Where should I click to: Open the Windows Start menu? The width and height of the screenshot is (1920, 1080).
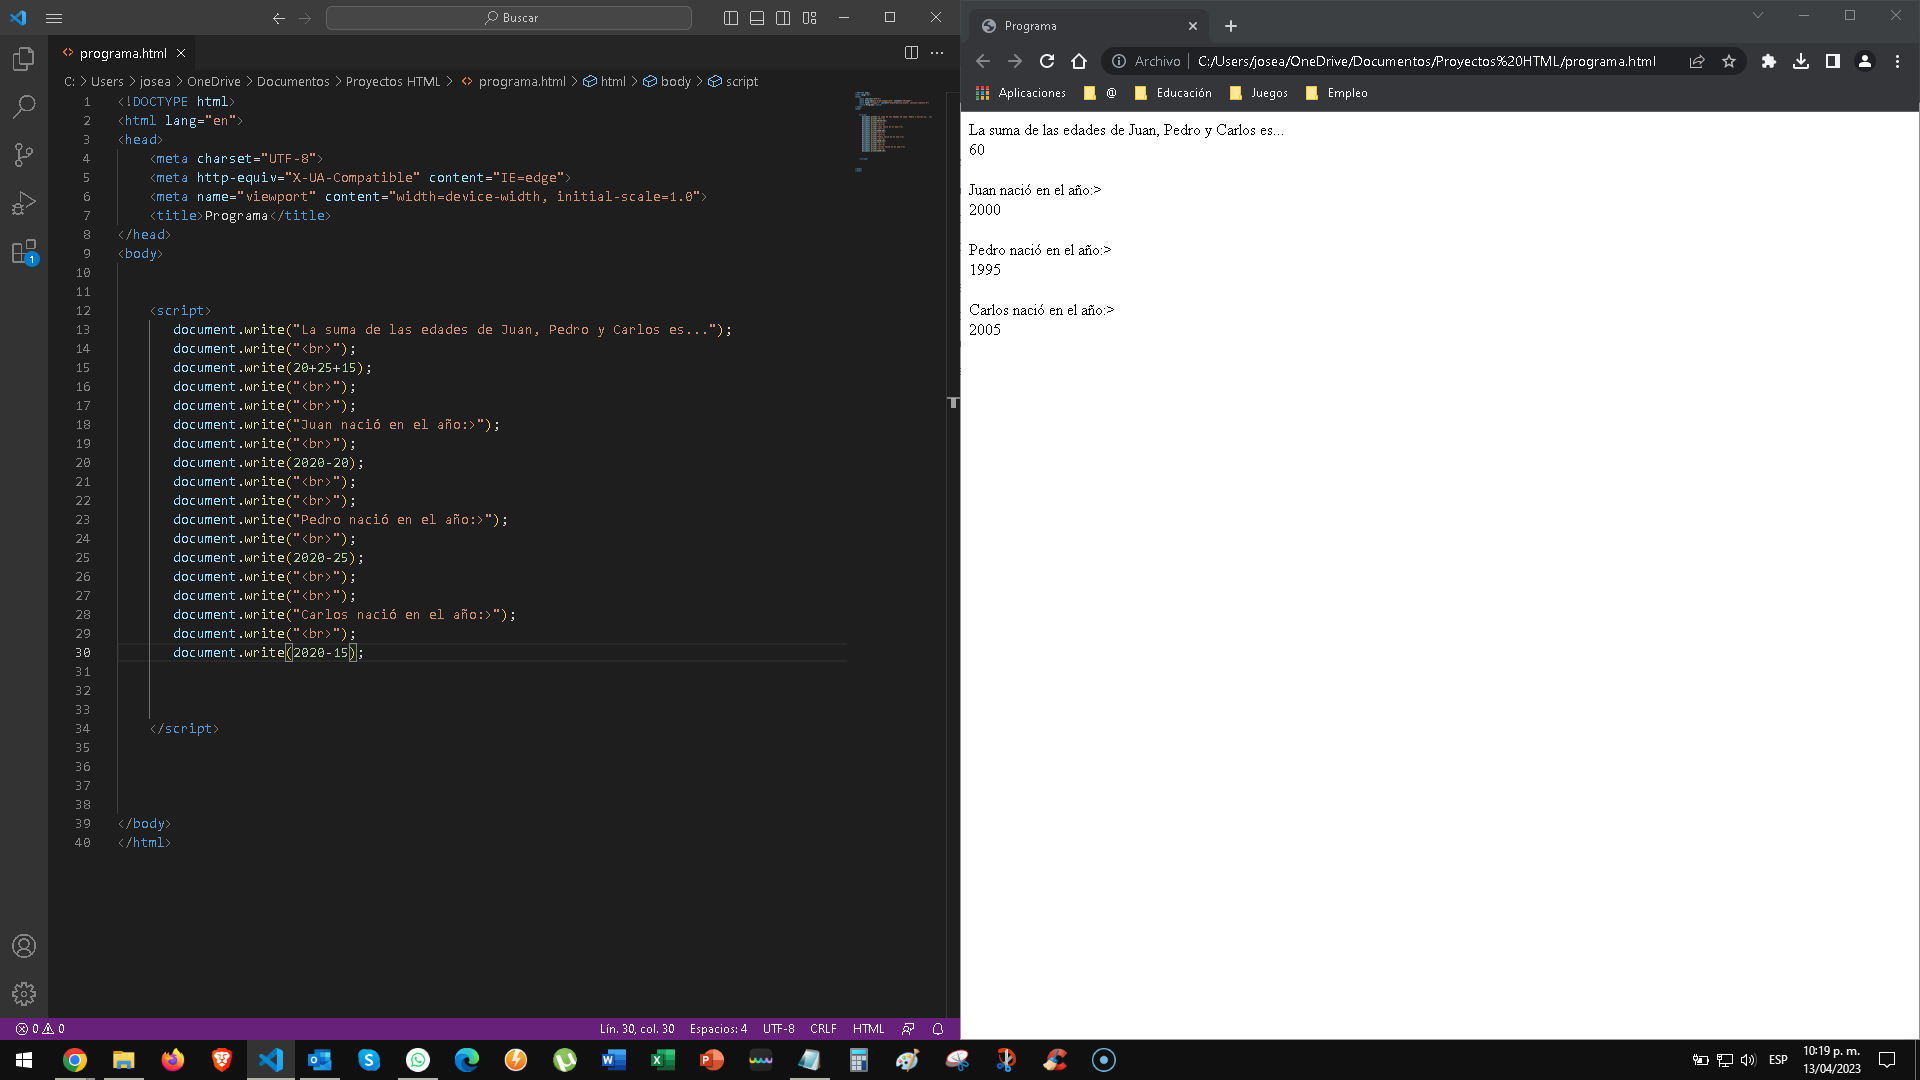(24, 1060)
